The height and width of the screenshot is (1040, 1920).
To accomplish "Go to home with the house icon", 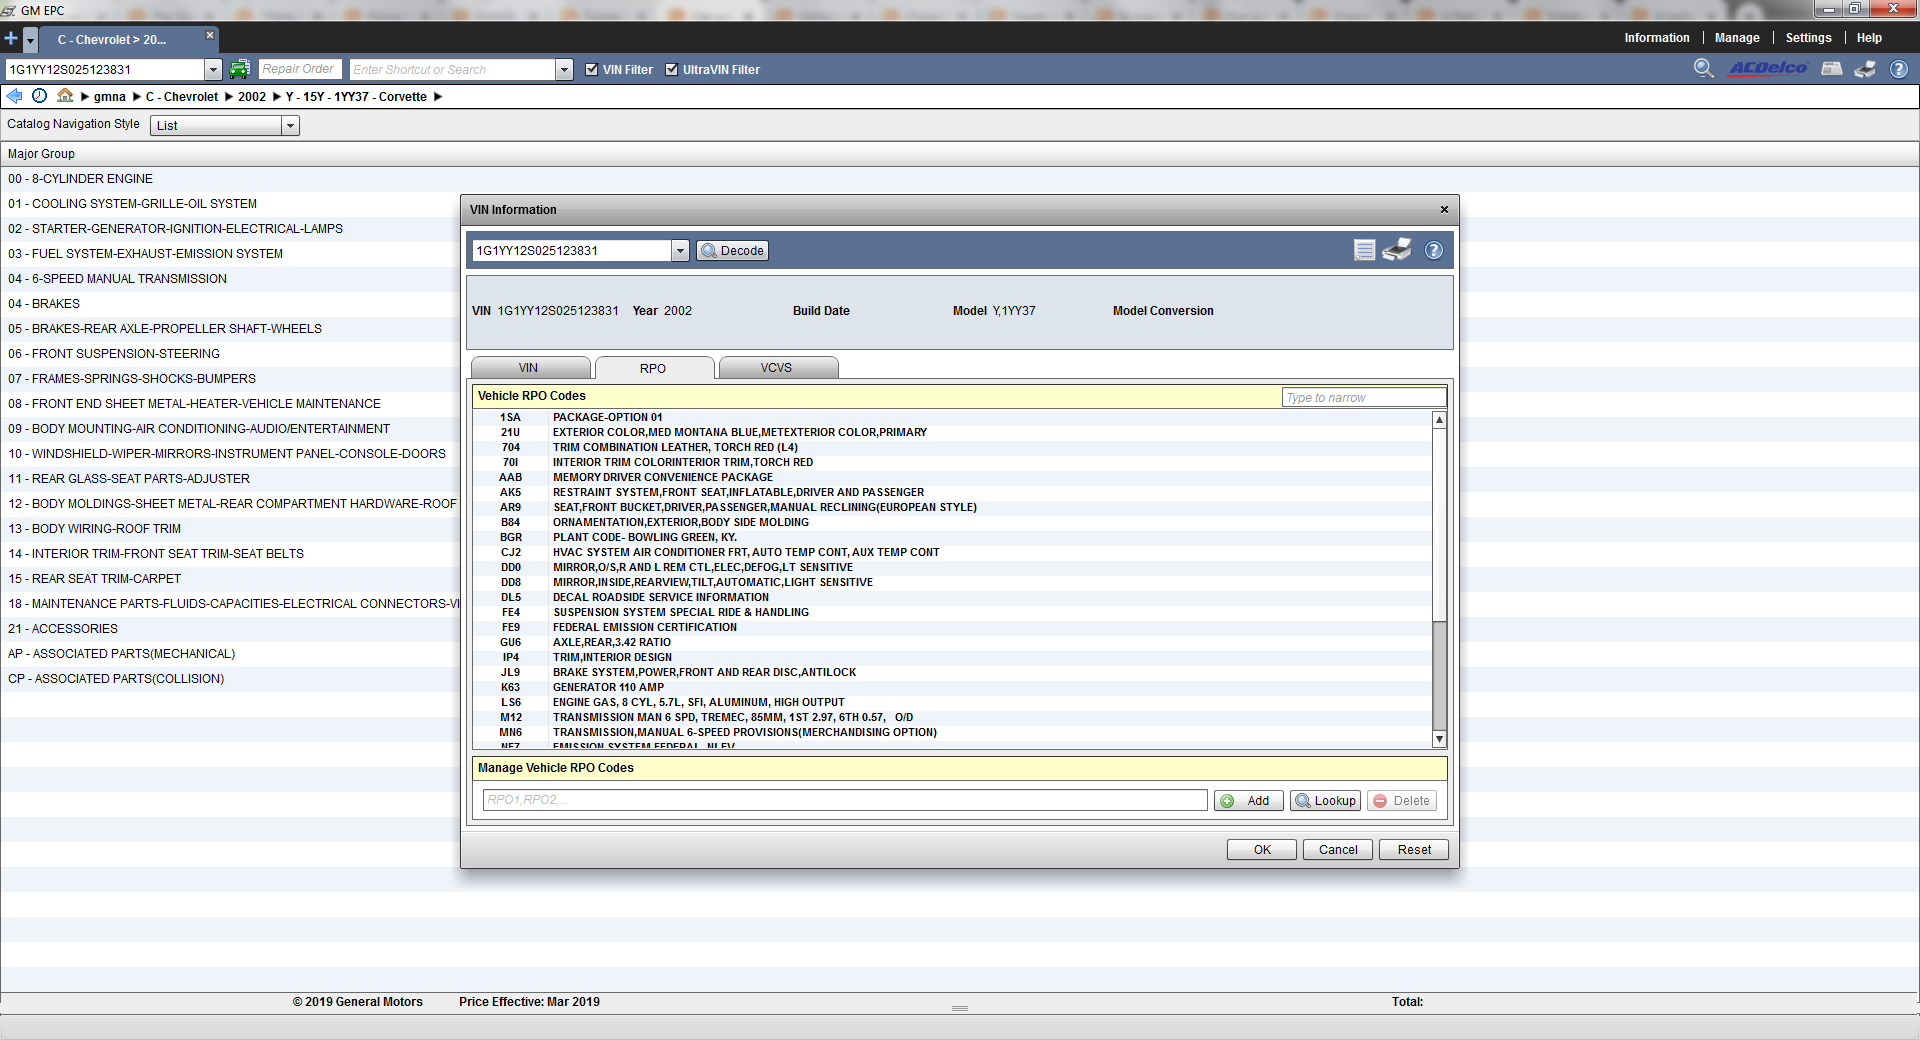I will point(65,96).
